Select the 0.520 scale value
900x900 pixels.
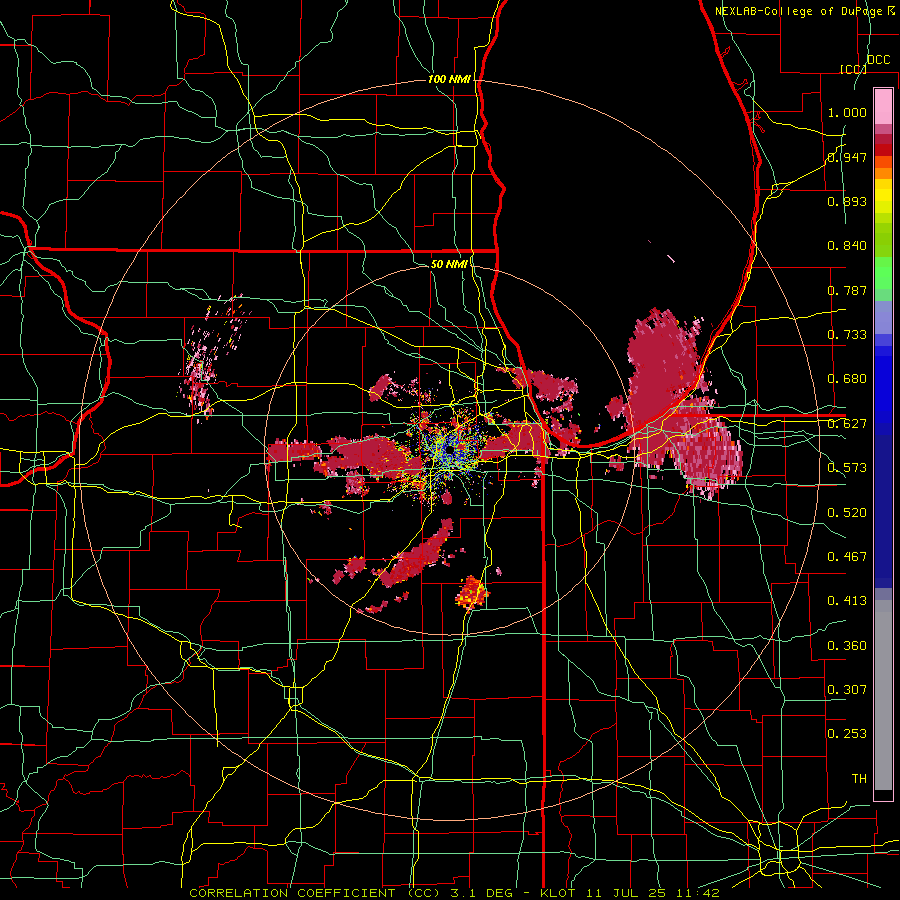tap(847, 513)
